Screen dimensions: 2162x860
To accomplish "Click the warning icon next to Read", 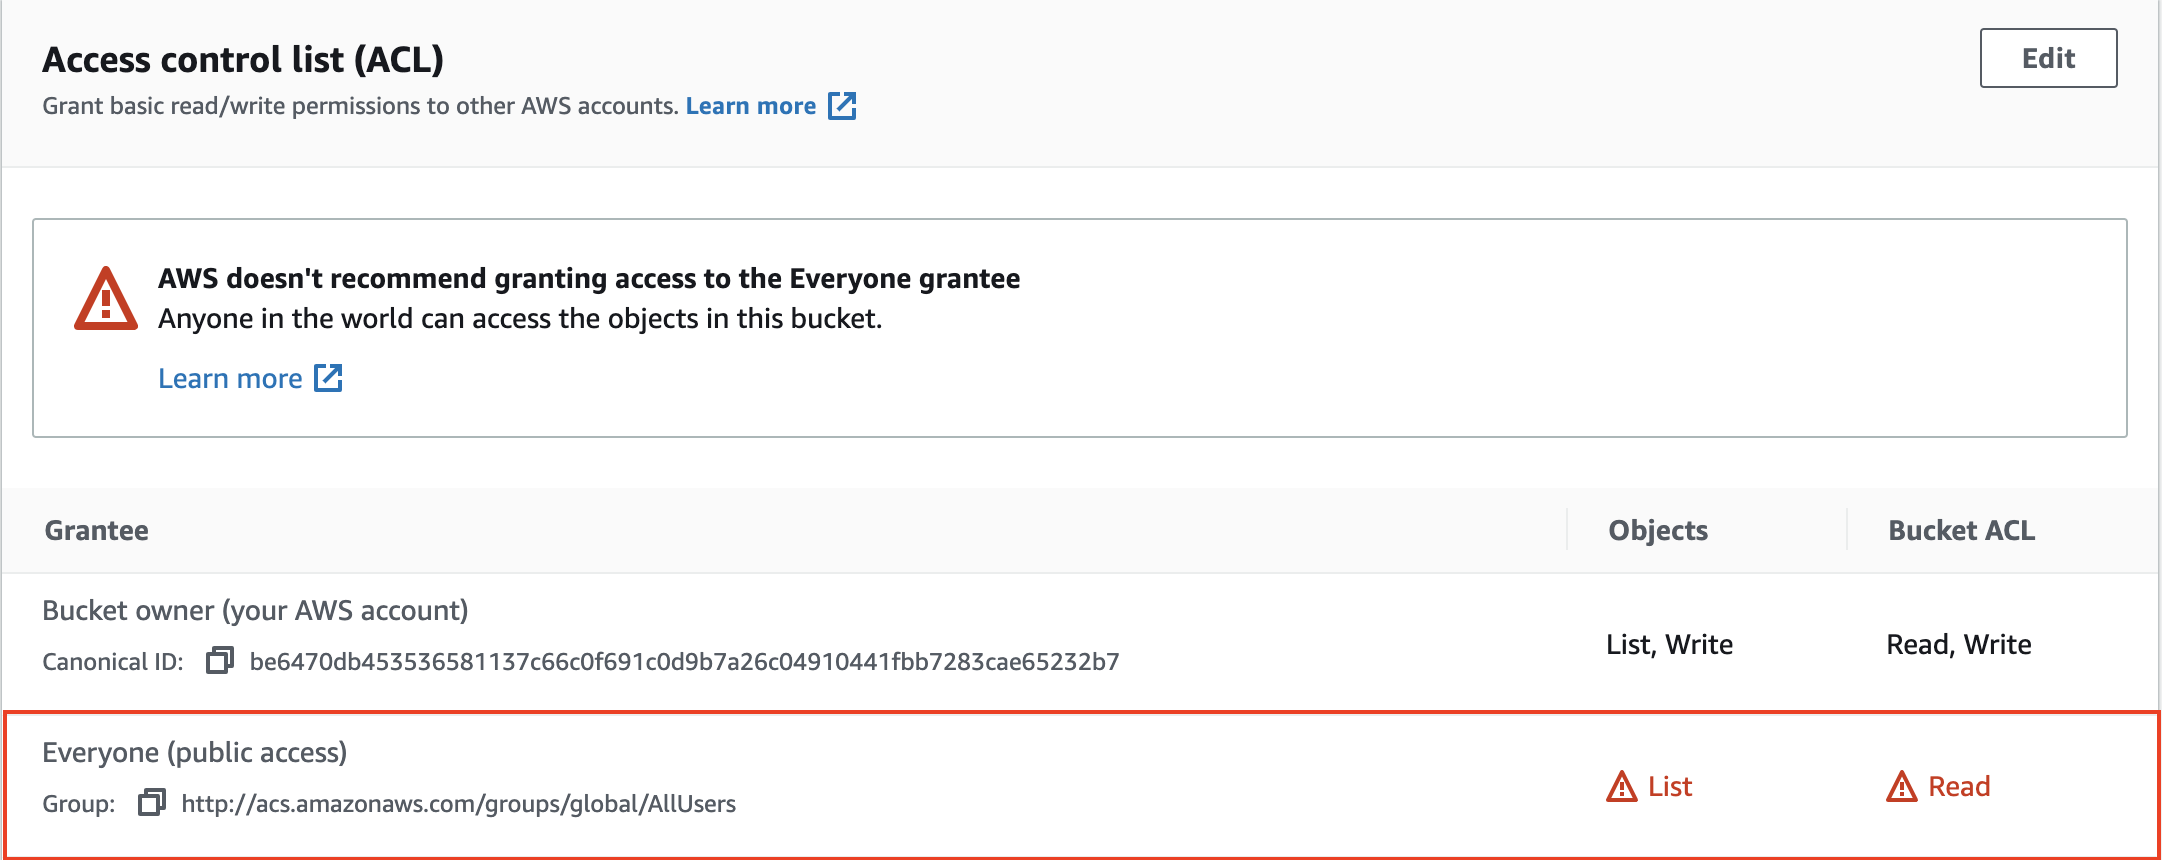I will 1901,787.
